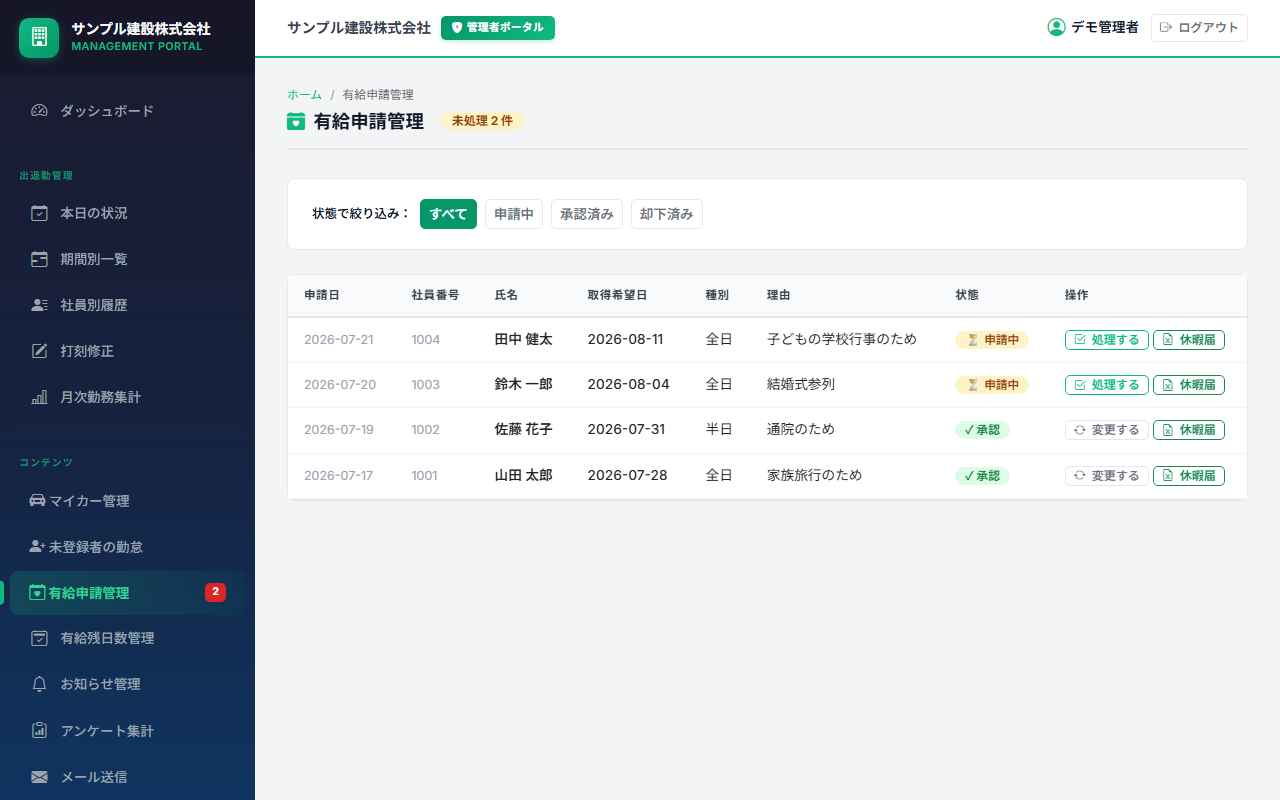The image size is (1280, 800).
Task: Open 月次勤務集計 in the sidebar
Action: 127,397
